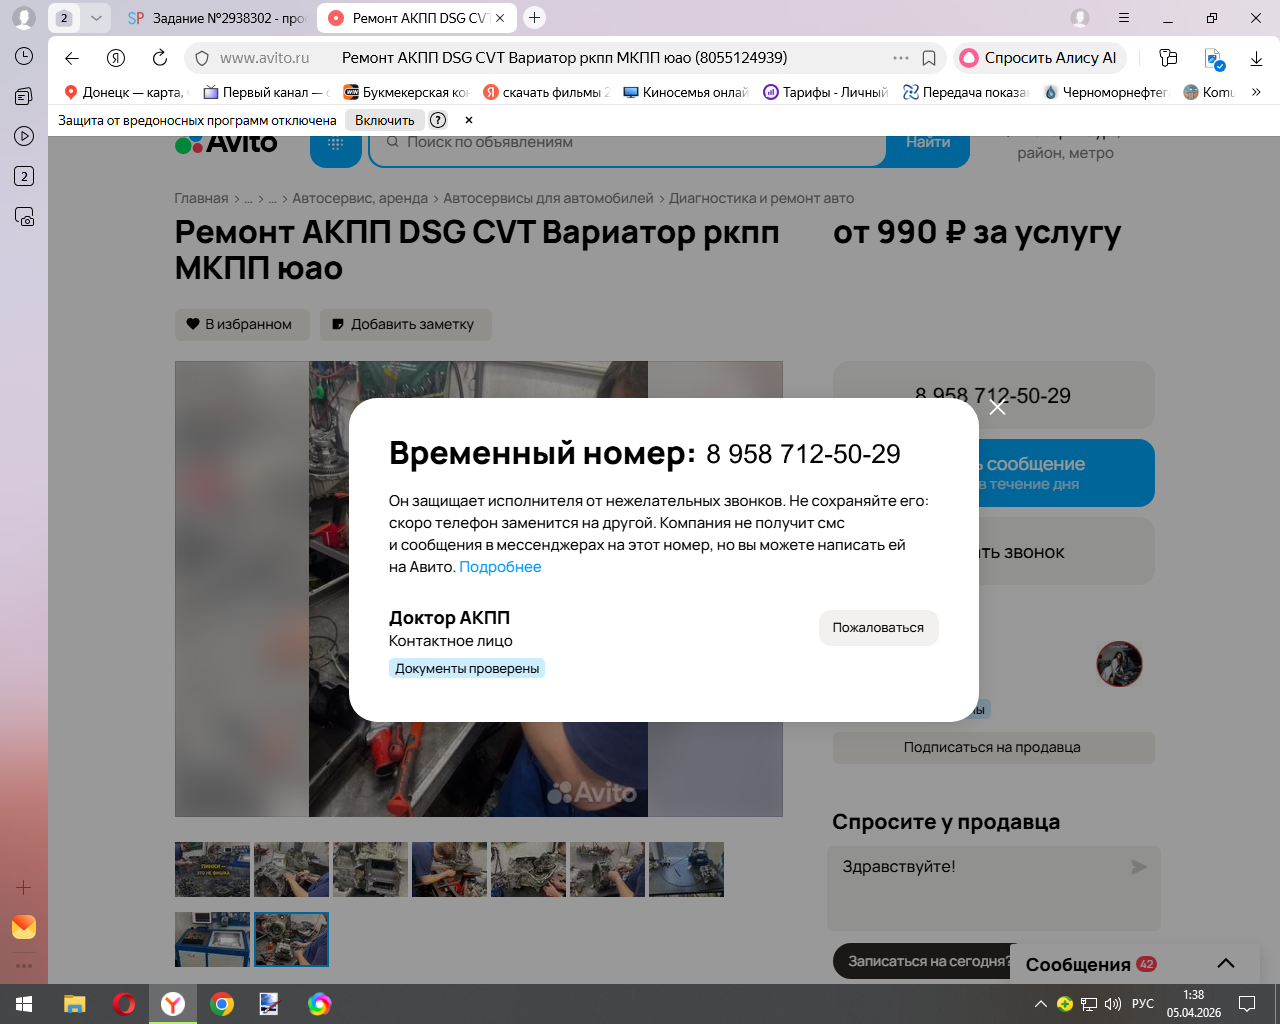The height and width of the screenshot is (1024, 1280).
Task: Open browsing history in the sidebar
Action: (x=24, y=56)
